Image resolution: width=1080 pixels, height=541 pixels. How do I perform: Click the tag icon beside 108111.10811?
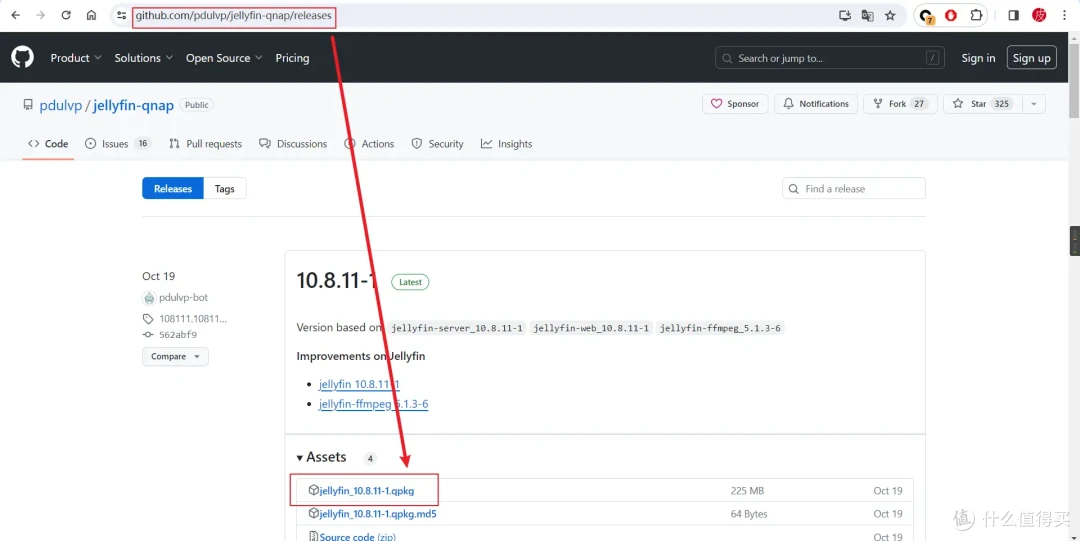pos(148,318)
